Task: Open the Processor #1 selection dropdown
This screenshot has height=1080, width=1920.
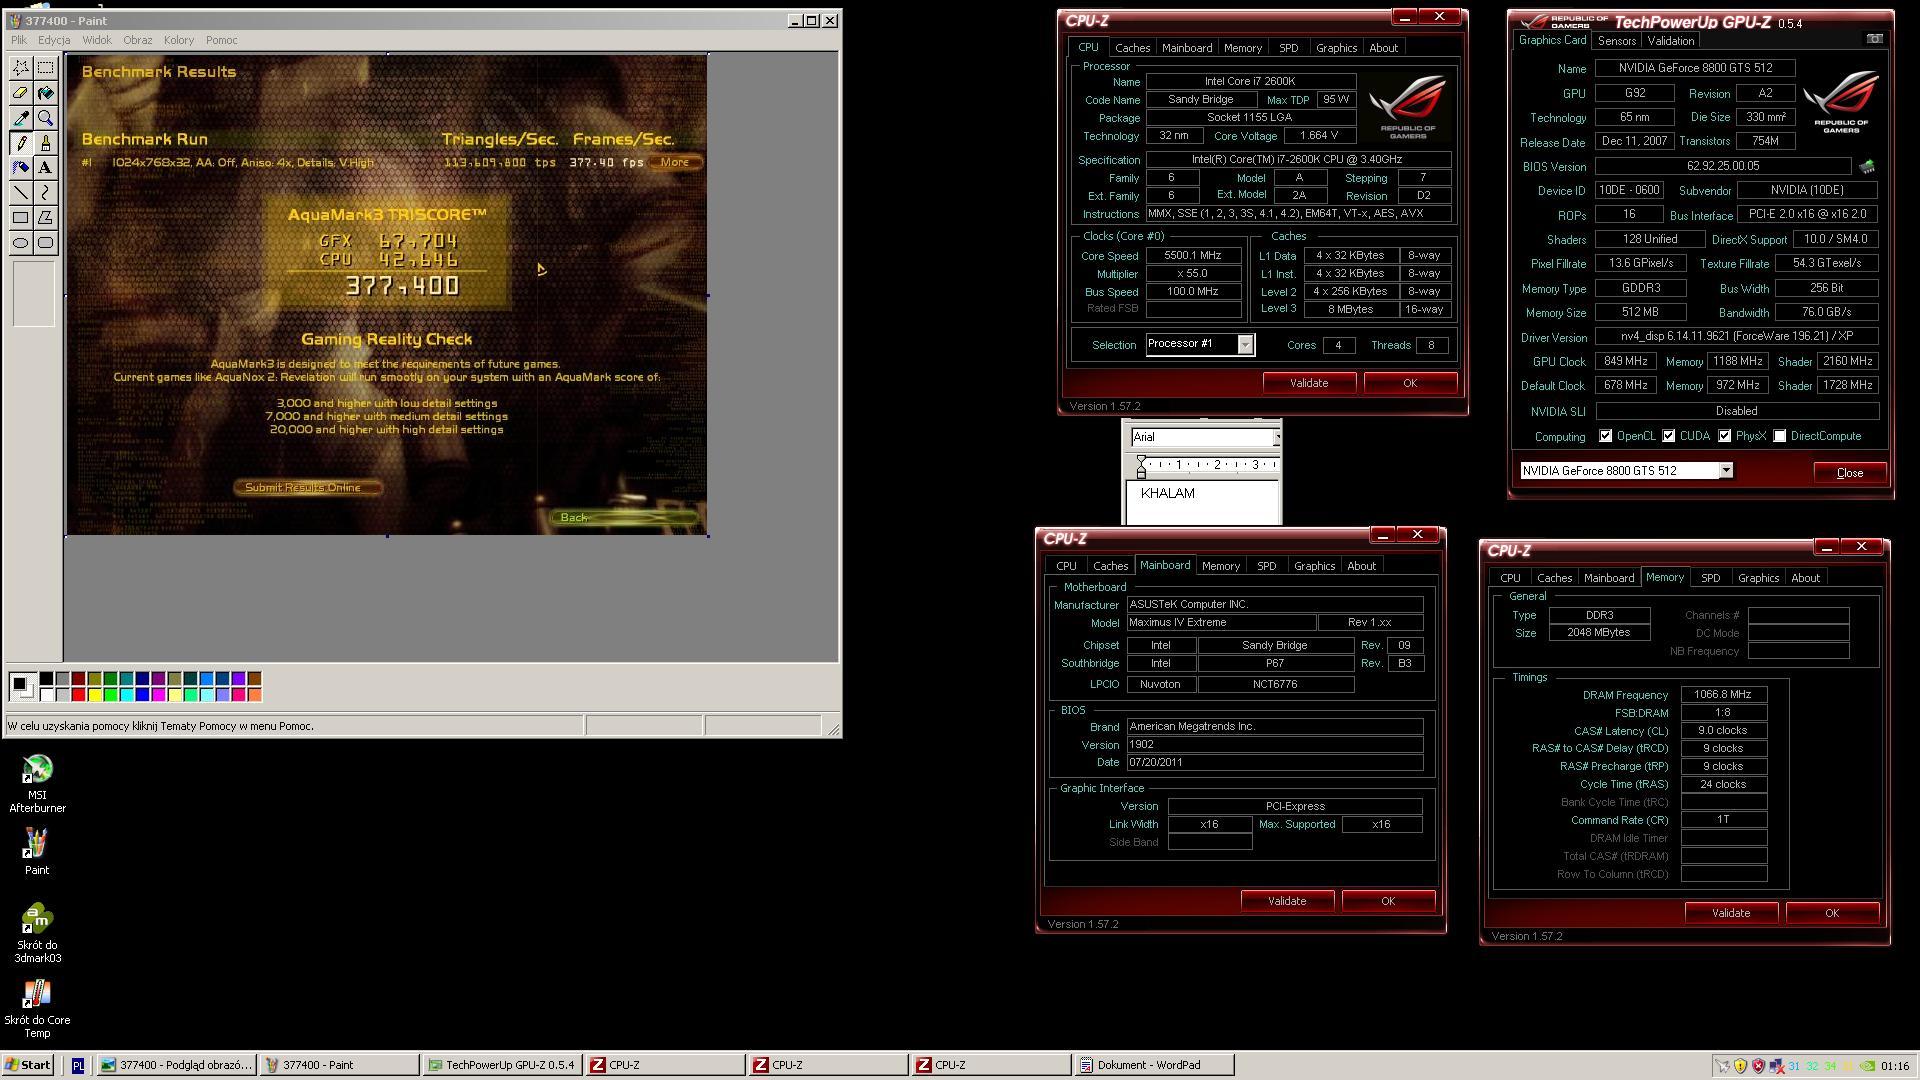Action: pyautogui.click(x=1245, y=345)
